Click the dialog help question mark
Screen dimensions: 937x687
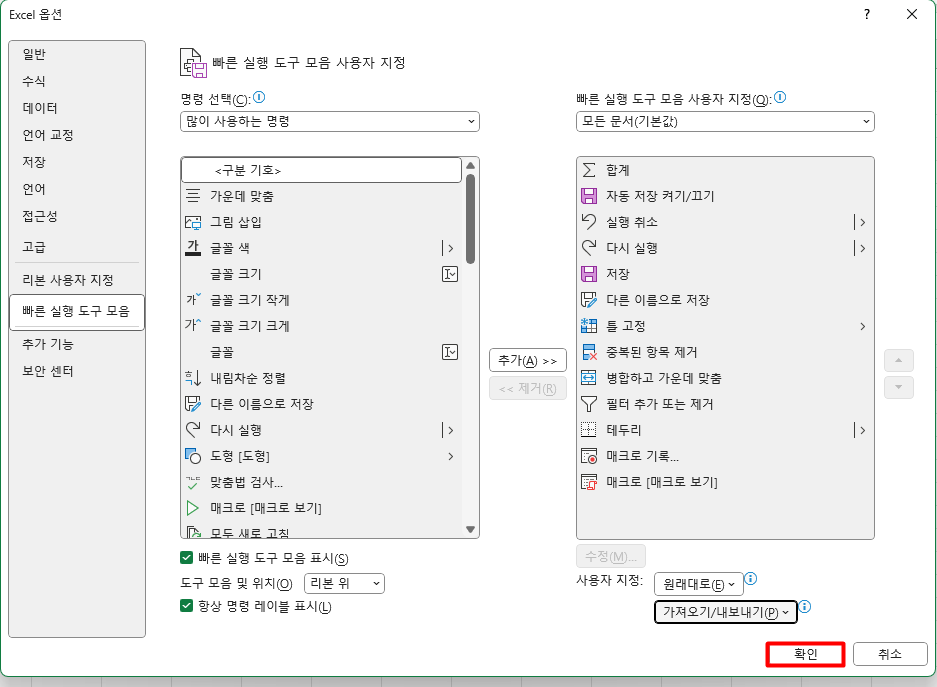click(x=867, y=14)
